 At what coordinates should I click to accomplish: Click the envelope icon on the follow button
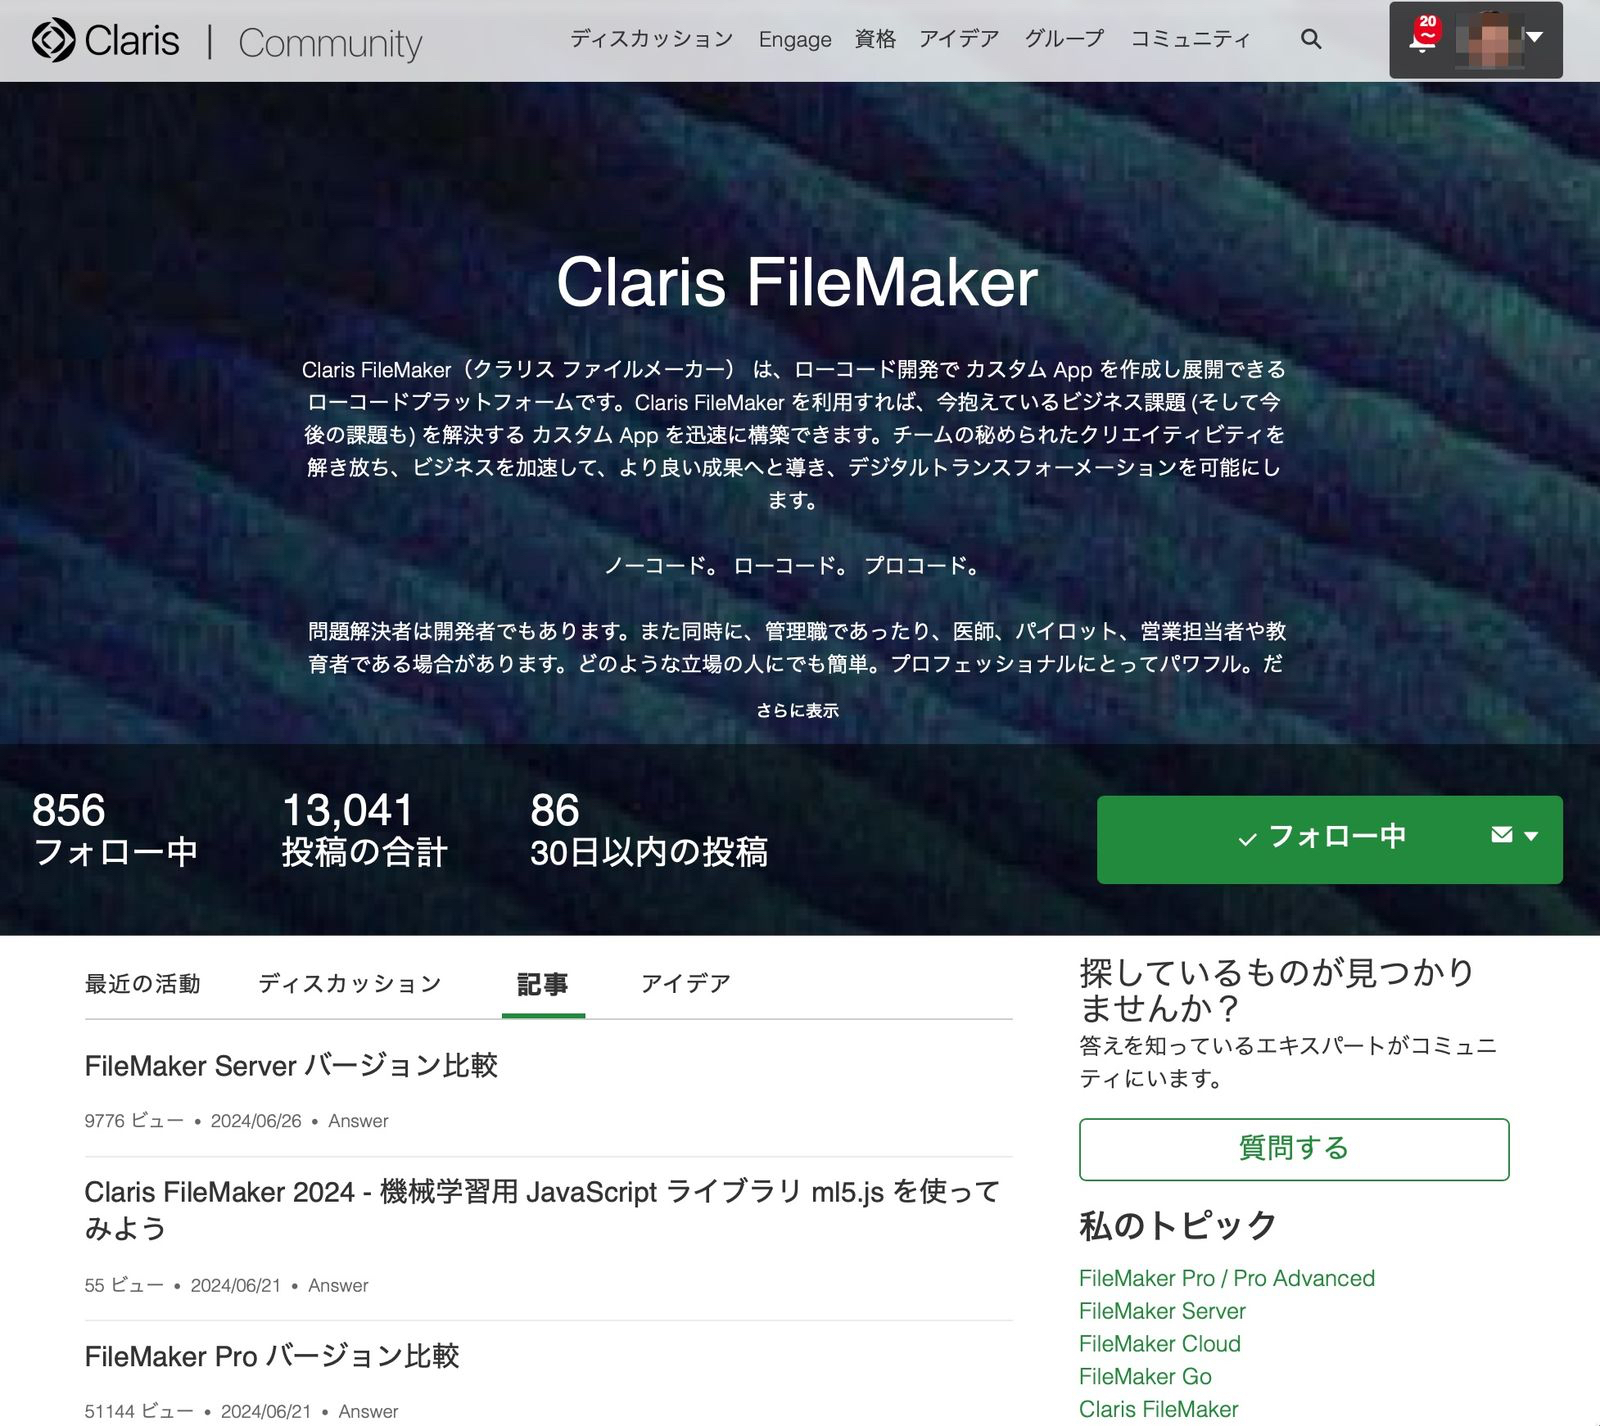tap(1500, 839)
